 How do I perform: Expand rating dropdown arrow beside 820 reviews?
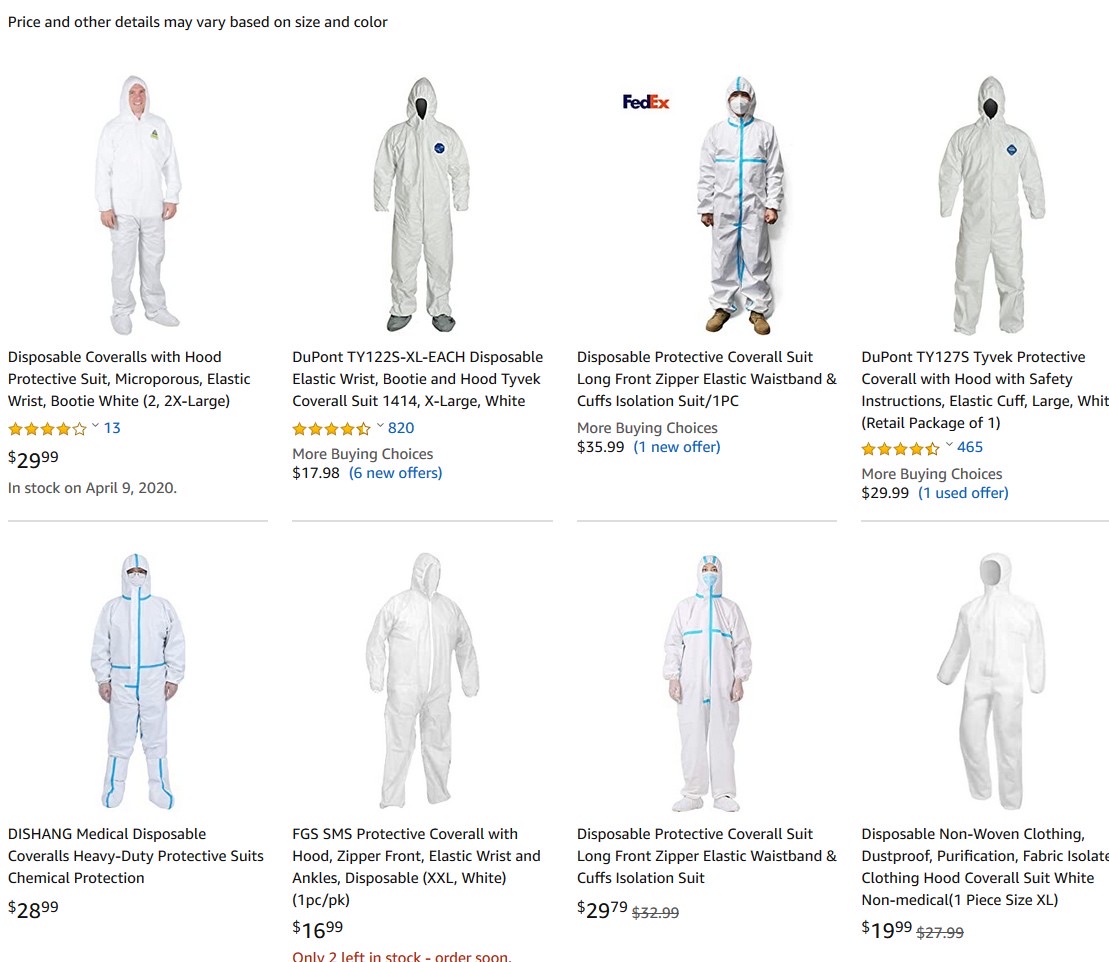pyautogui.click(x=380, y=426)
